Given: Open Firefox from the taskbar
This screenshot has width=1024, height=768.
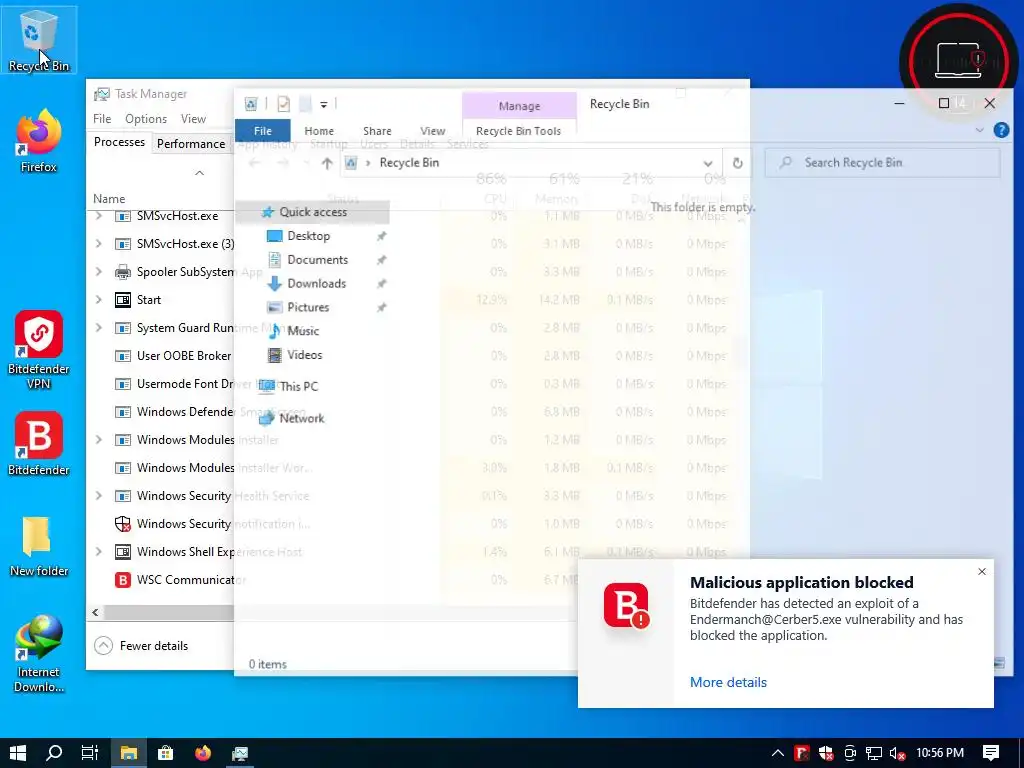Looking at the screenshot, I should coord(203,753).
